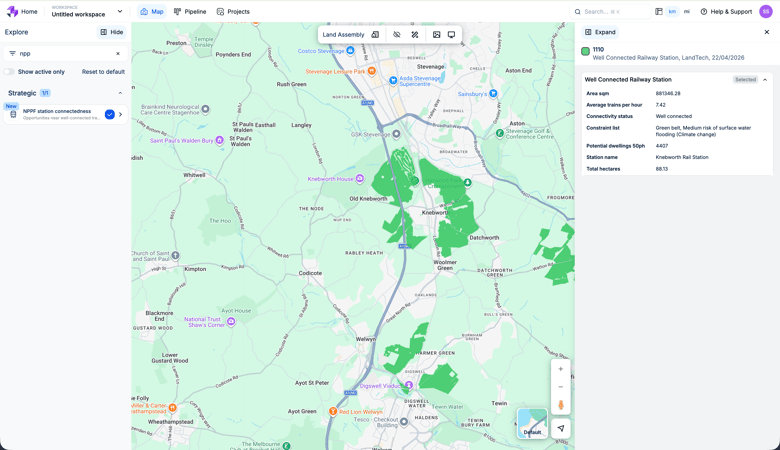This screenshot has height=450, width=780.
Task: Click the Saint Paul's Walden Bury pin
Action: pyautogui.click(x=219, y=141)
